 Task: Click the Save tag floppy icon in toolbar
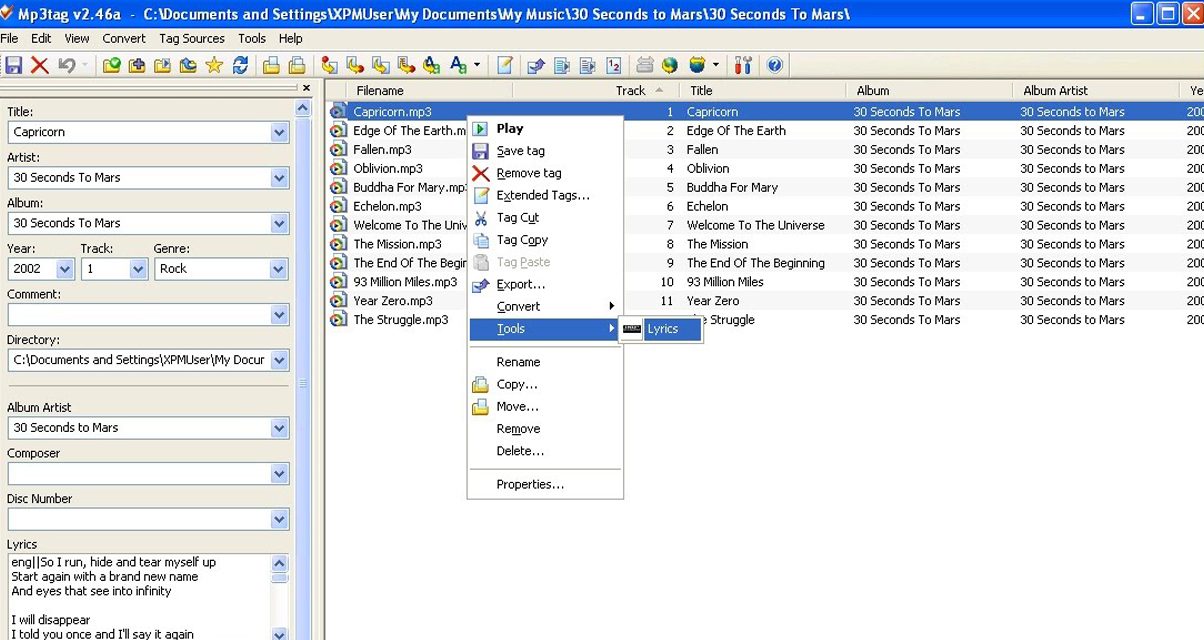(14, 65)
